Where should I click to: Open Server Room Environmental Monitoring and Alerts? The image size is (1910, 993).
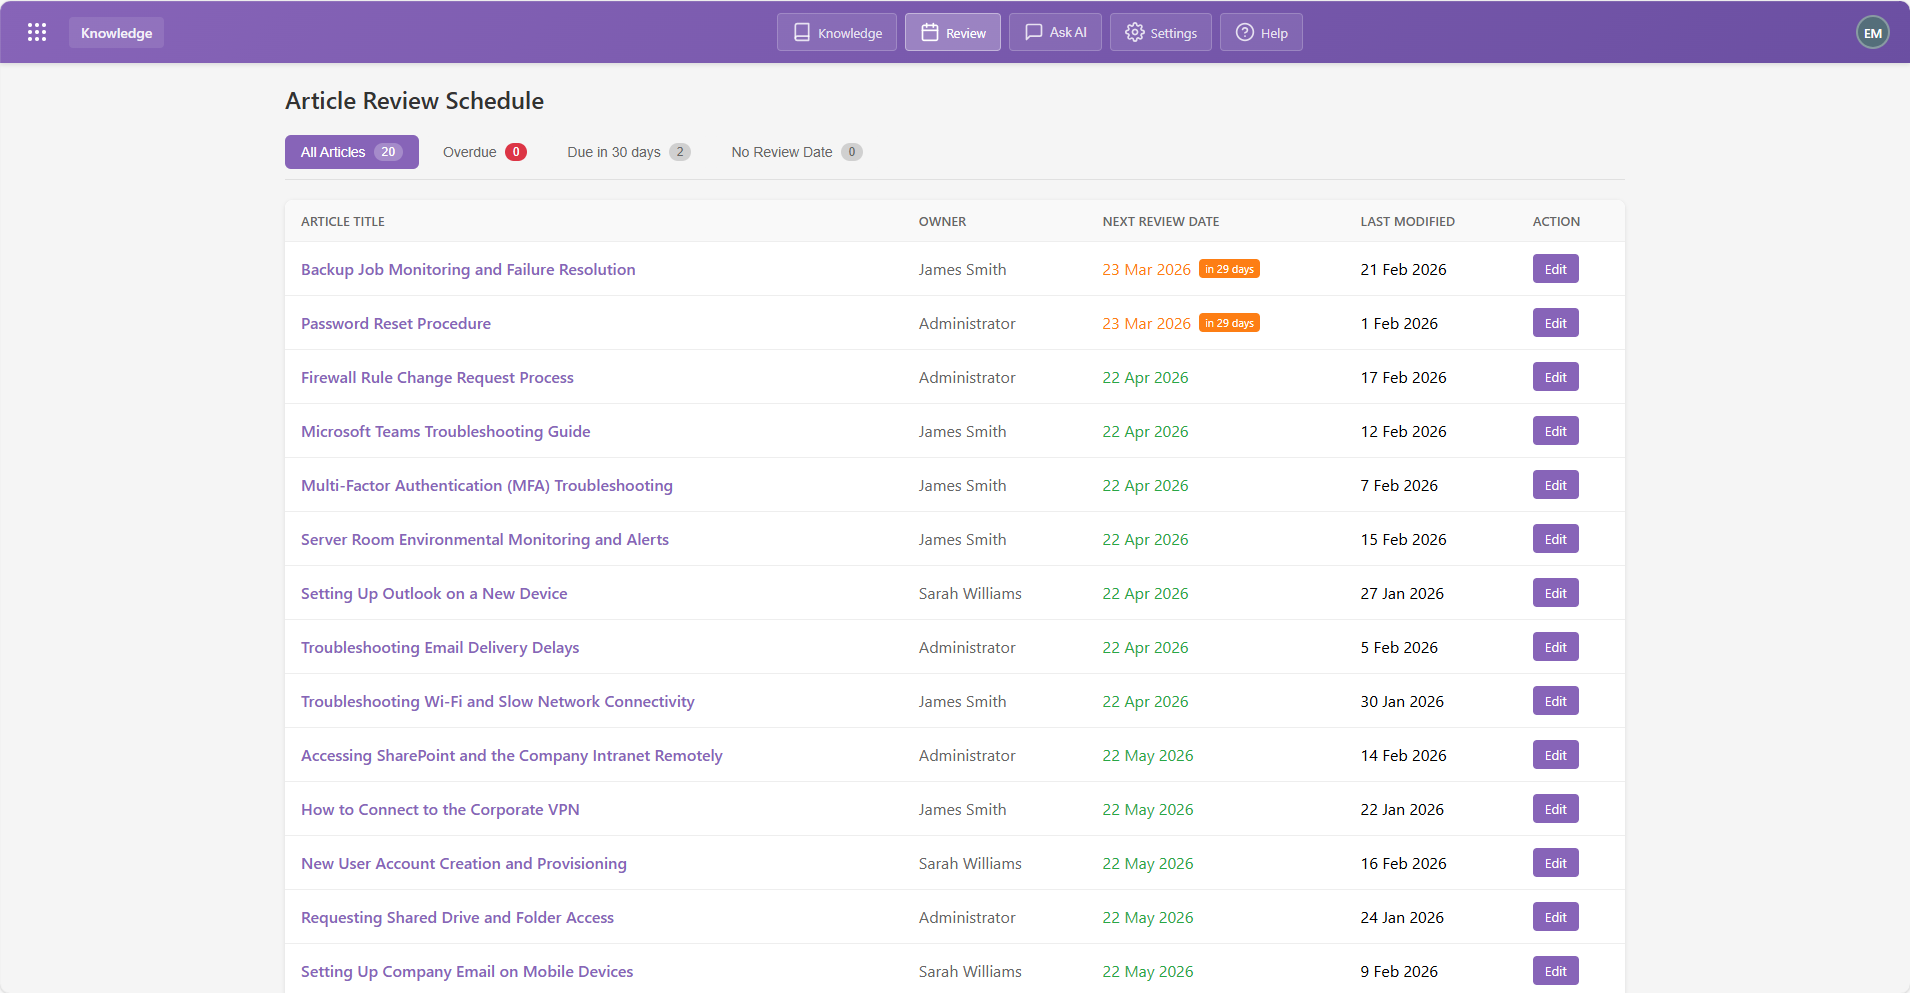point(485,539)
